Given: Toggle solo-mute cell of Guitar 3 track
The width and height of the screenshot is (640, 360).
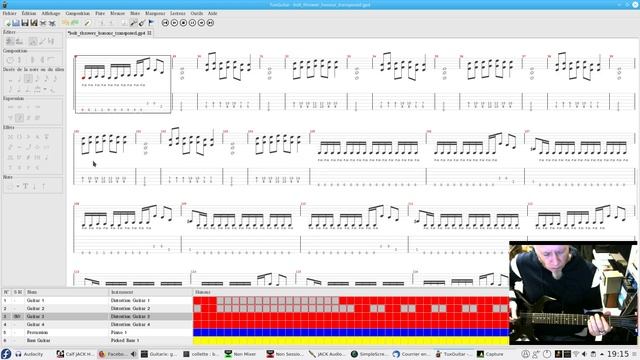Looking at the screenshot, I should (x=17, y=316).
